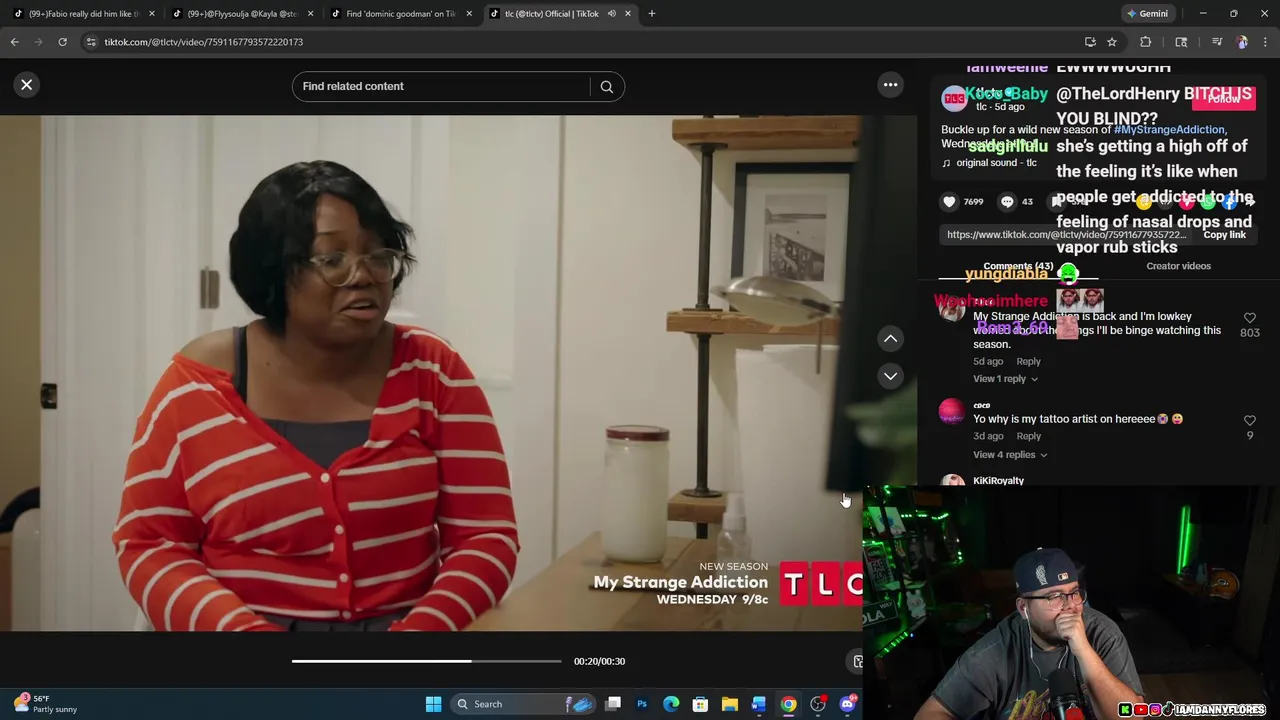1280x720 pixels.
Task: Open Chrome profile avatar
Action: (x=1242, y=42)
